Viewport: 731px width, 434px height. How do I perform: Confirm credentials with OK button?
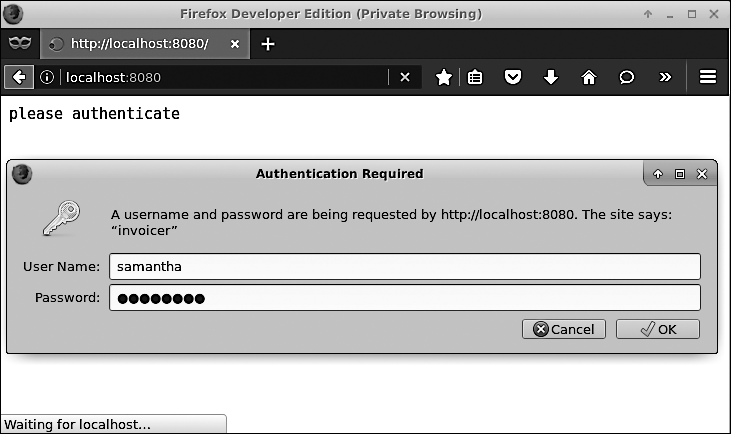(658, 329)
